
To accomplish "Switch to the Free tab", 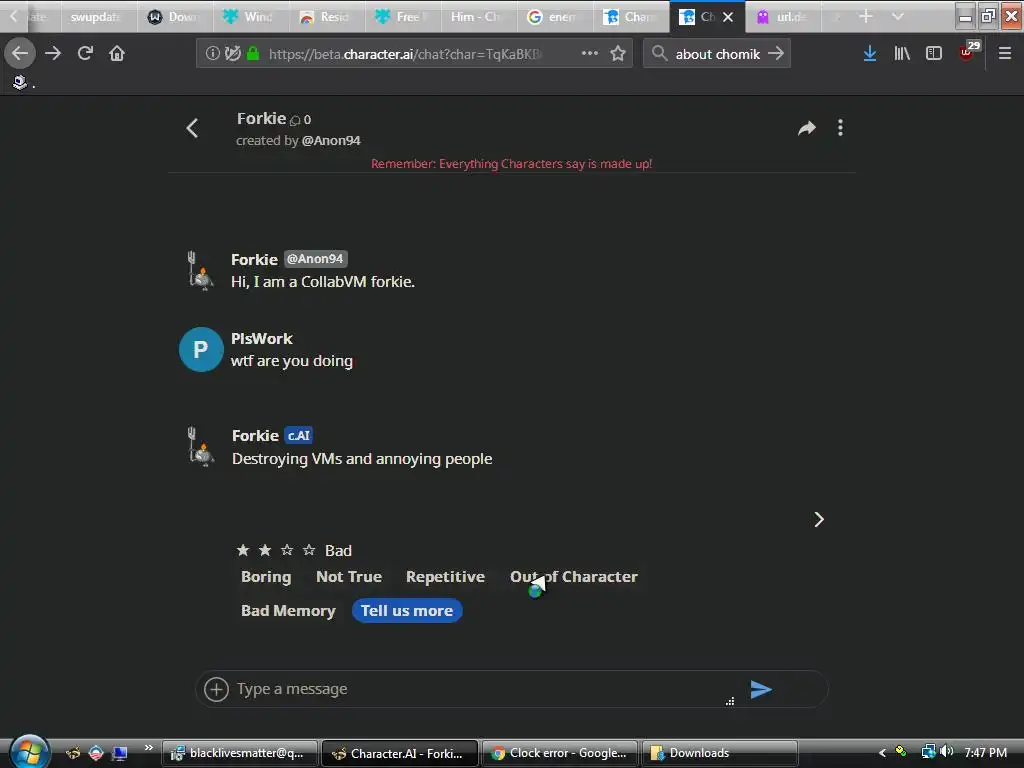I will click(403, 16).
